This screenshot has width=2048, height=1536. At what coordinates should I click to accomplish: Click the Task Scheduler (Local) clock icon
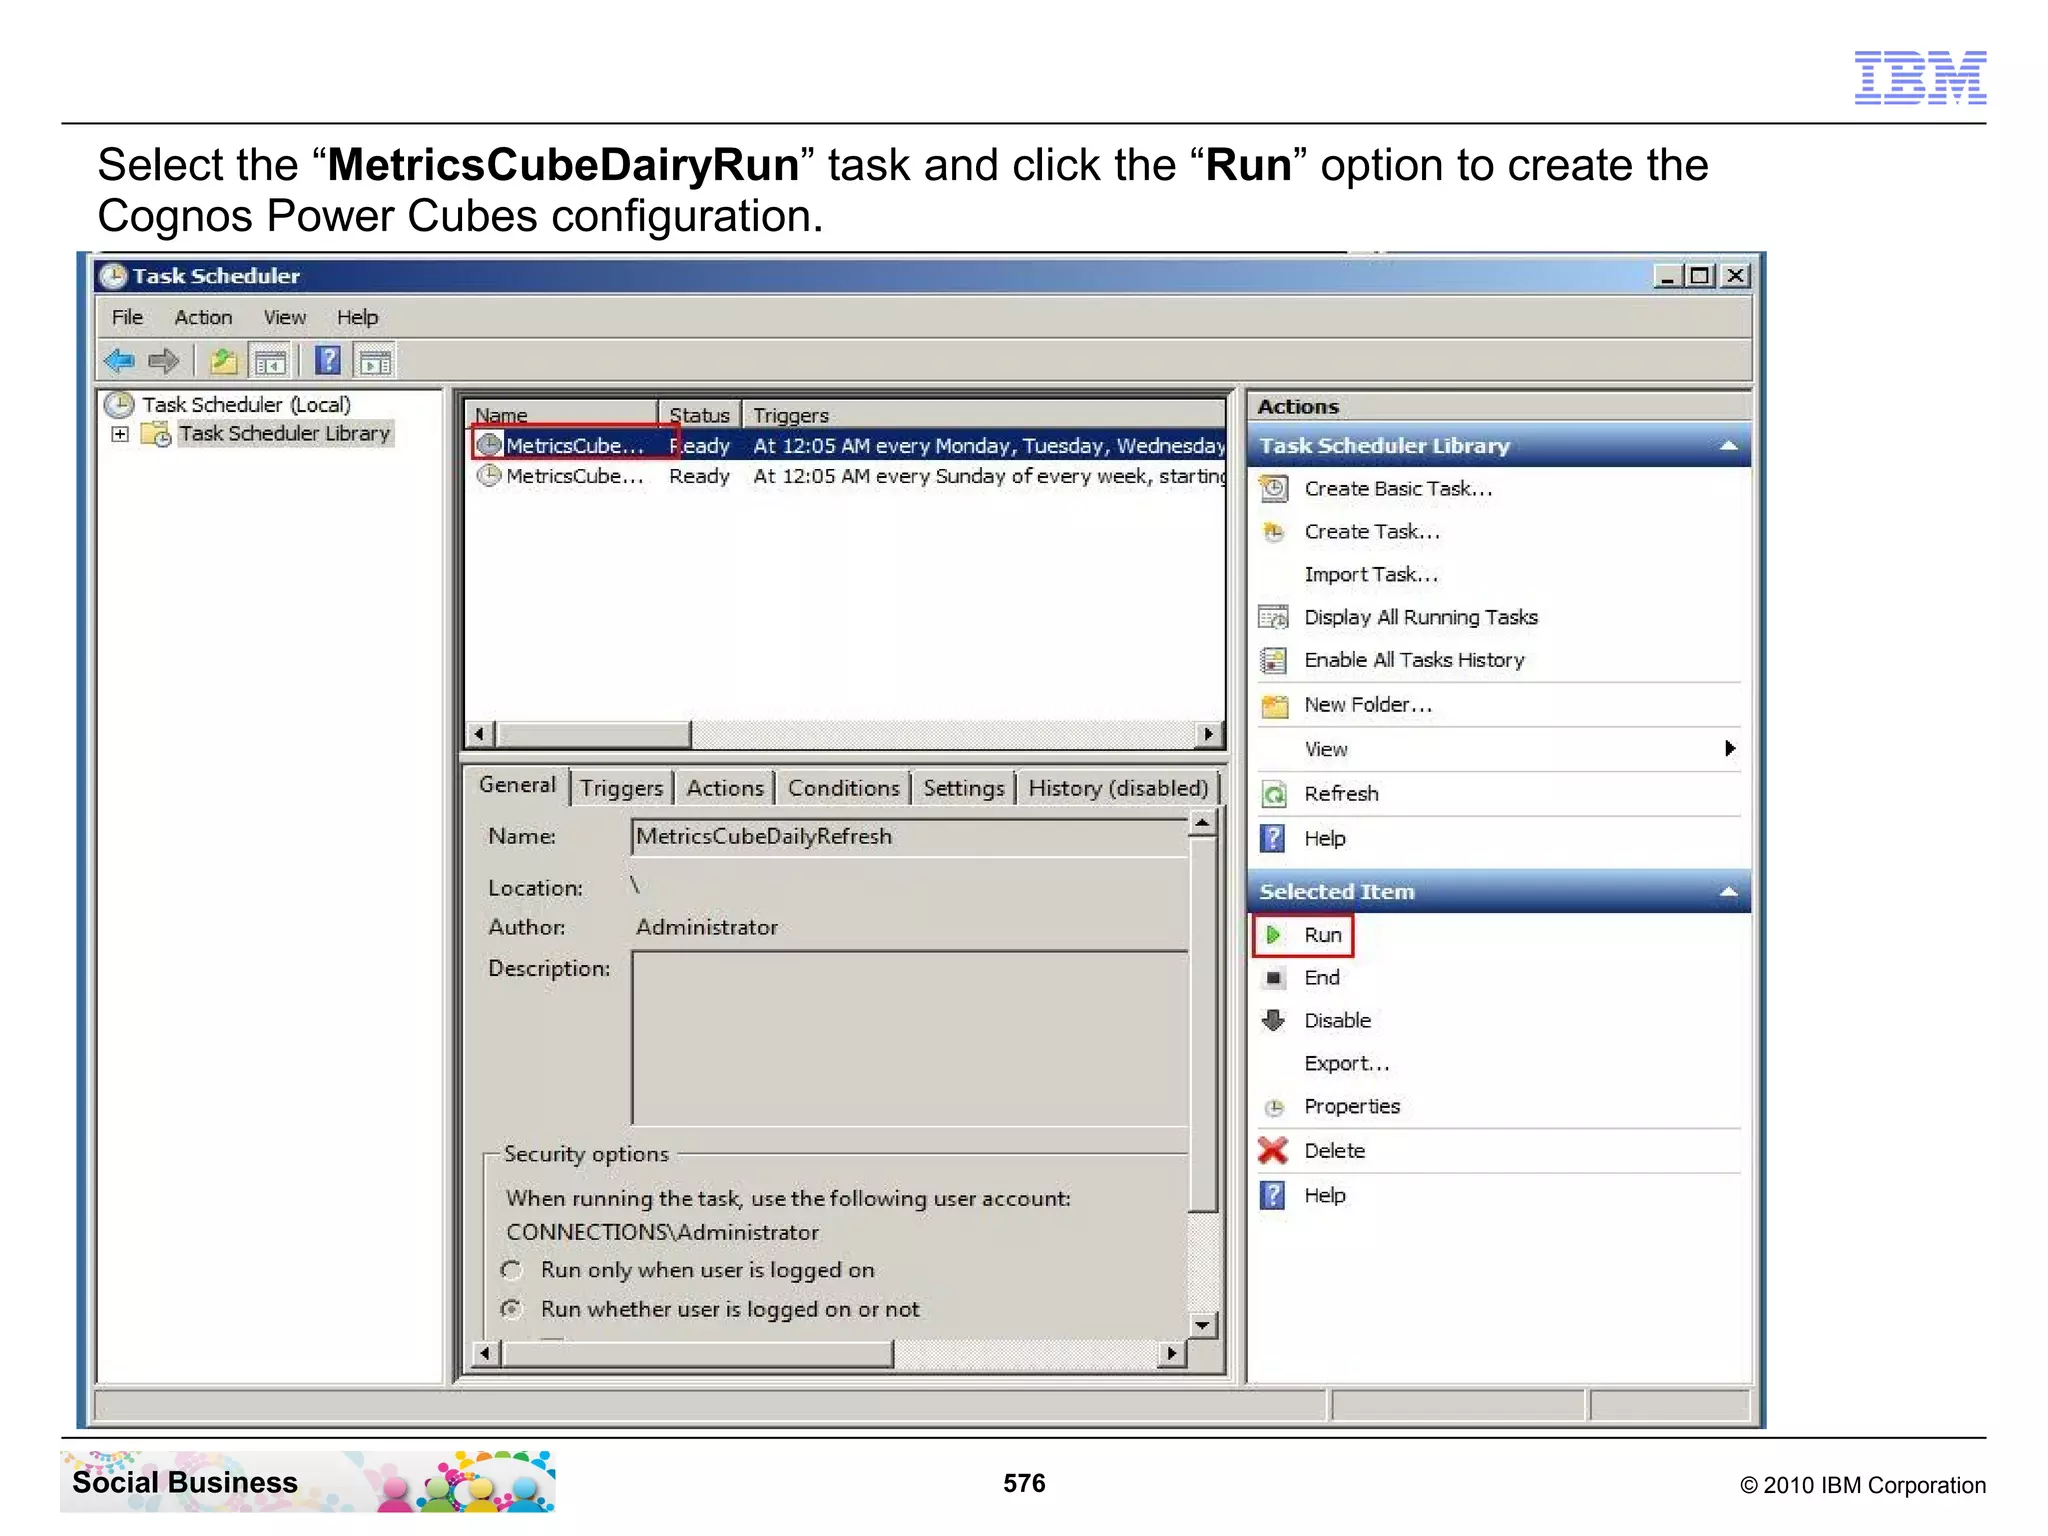[x=120, y=405]
